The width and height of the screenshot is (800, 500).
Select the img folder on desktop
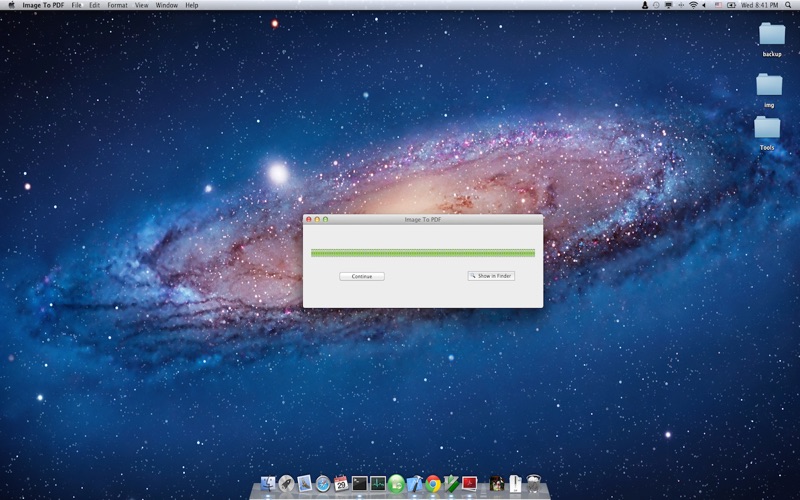(x=768, y=86)
